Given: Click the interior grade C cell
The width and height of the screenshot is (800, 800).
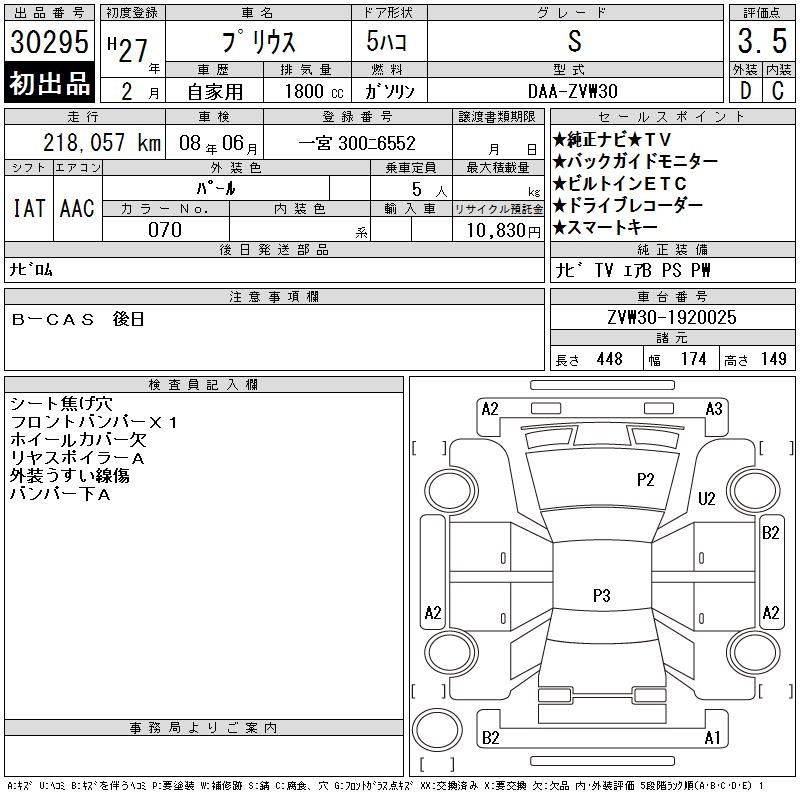Looking at the screenshot, I should pos(777,90).
